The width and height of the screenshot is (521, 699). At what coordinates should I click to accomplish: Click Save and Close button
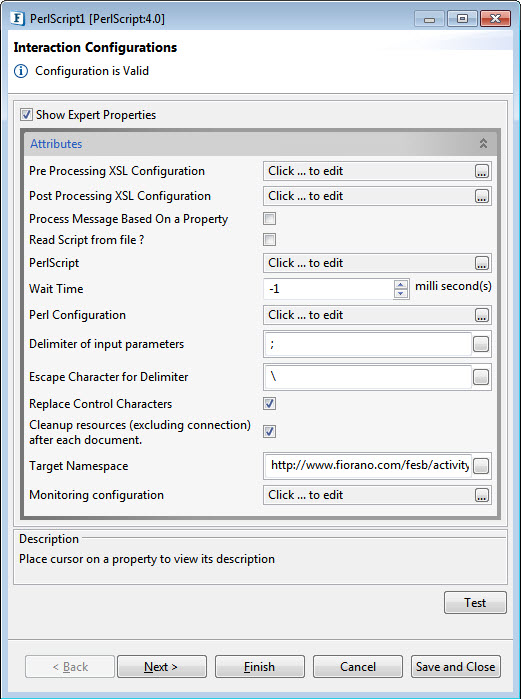[x=455, y=666]
